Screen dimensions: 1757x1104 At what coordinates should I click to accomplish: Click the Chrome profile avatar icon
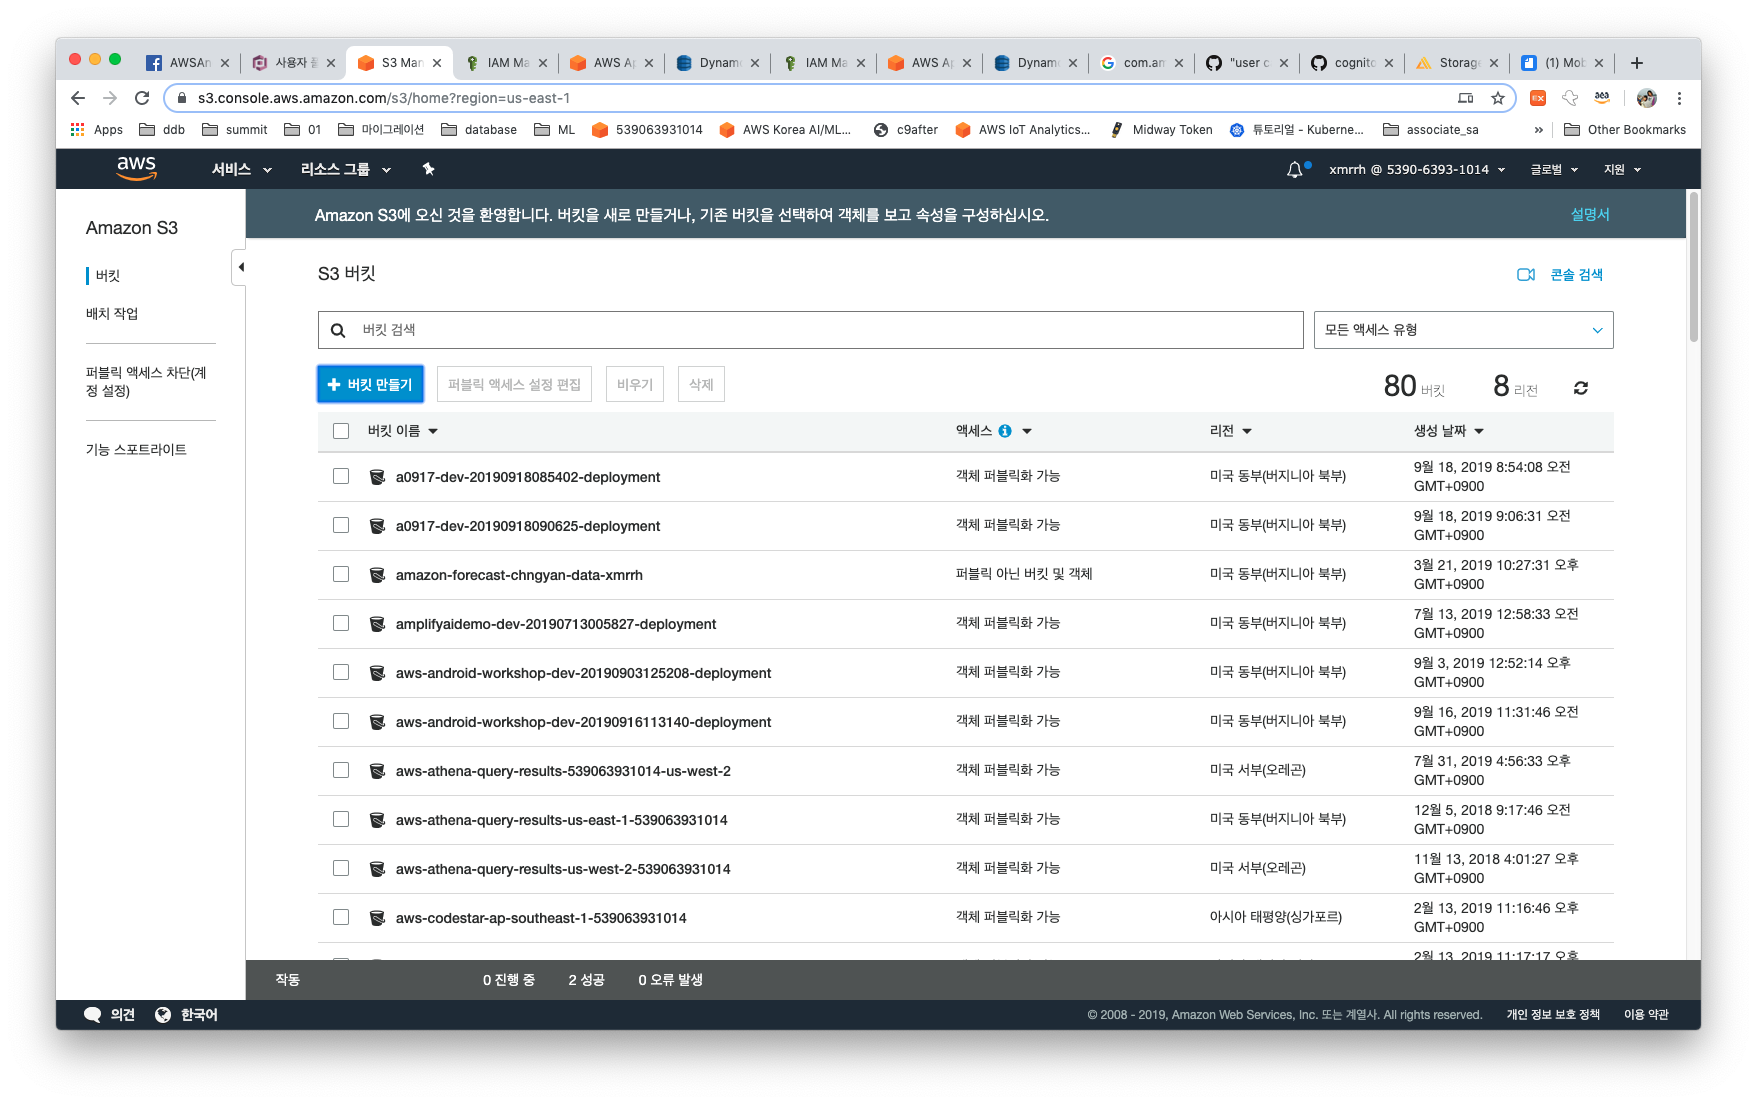coord(1647,98)
